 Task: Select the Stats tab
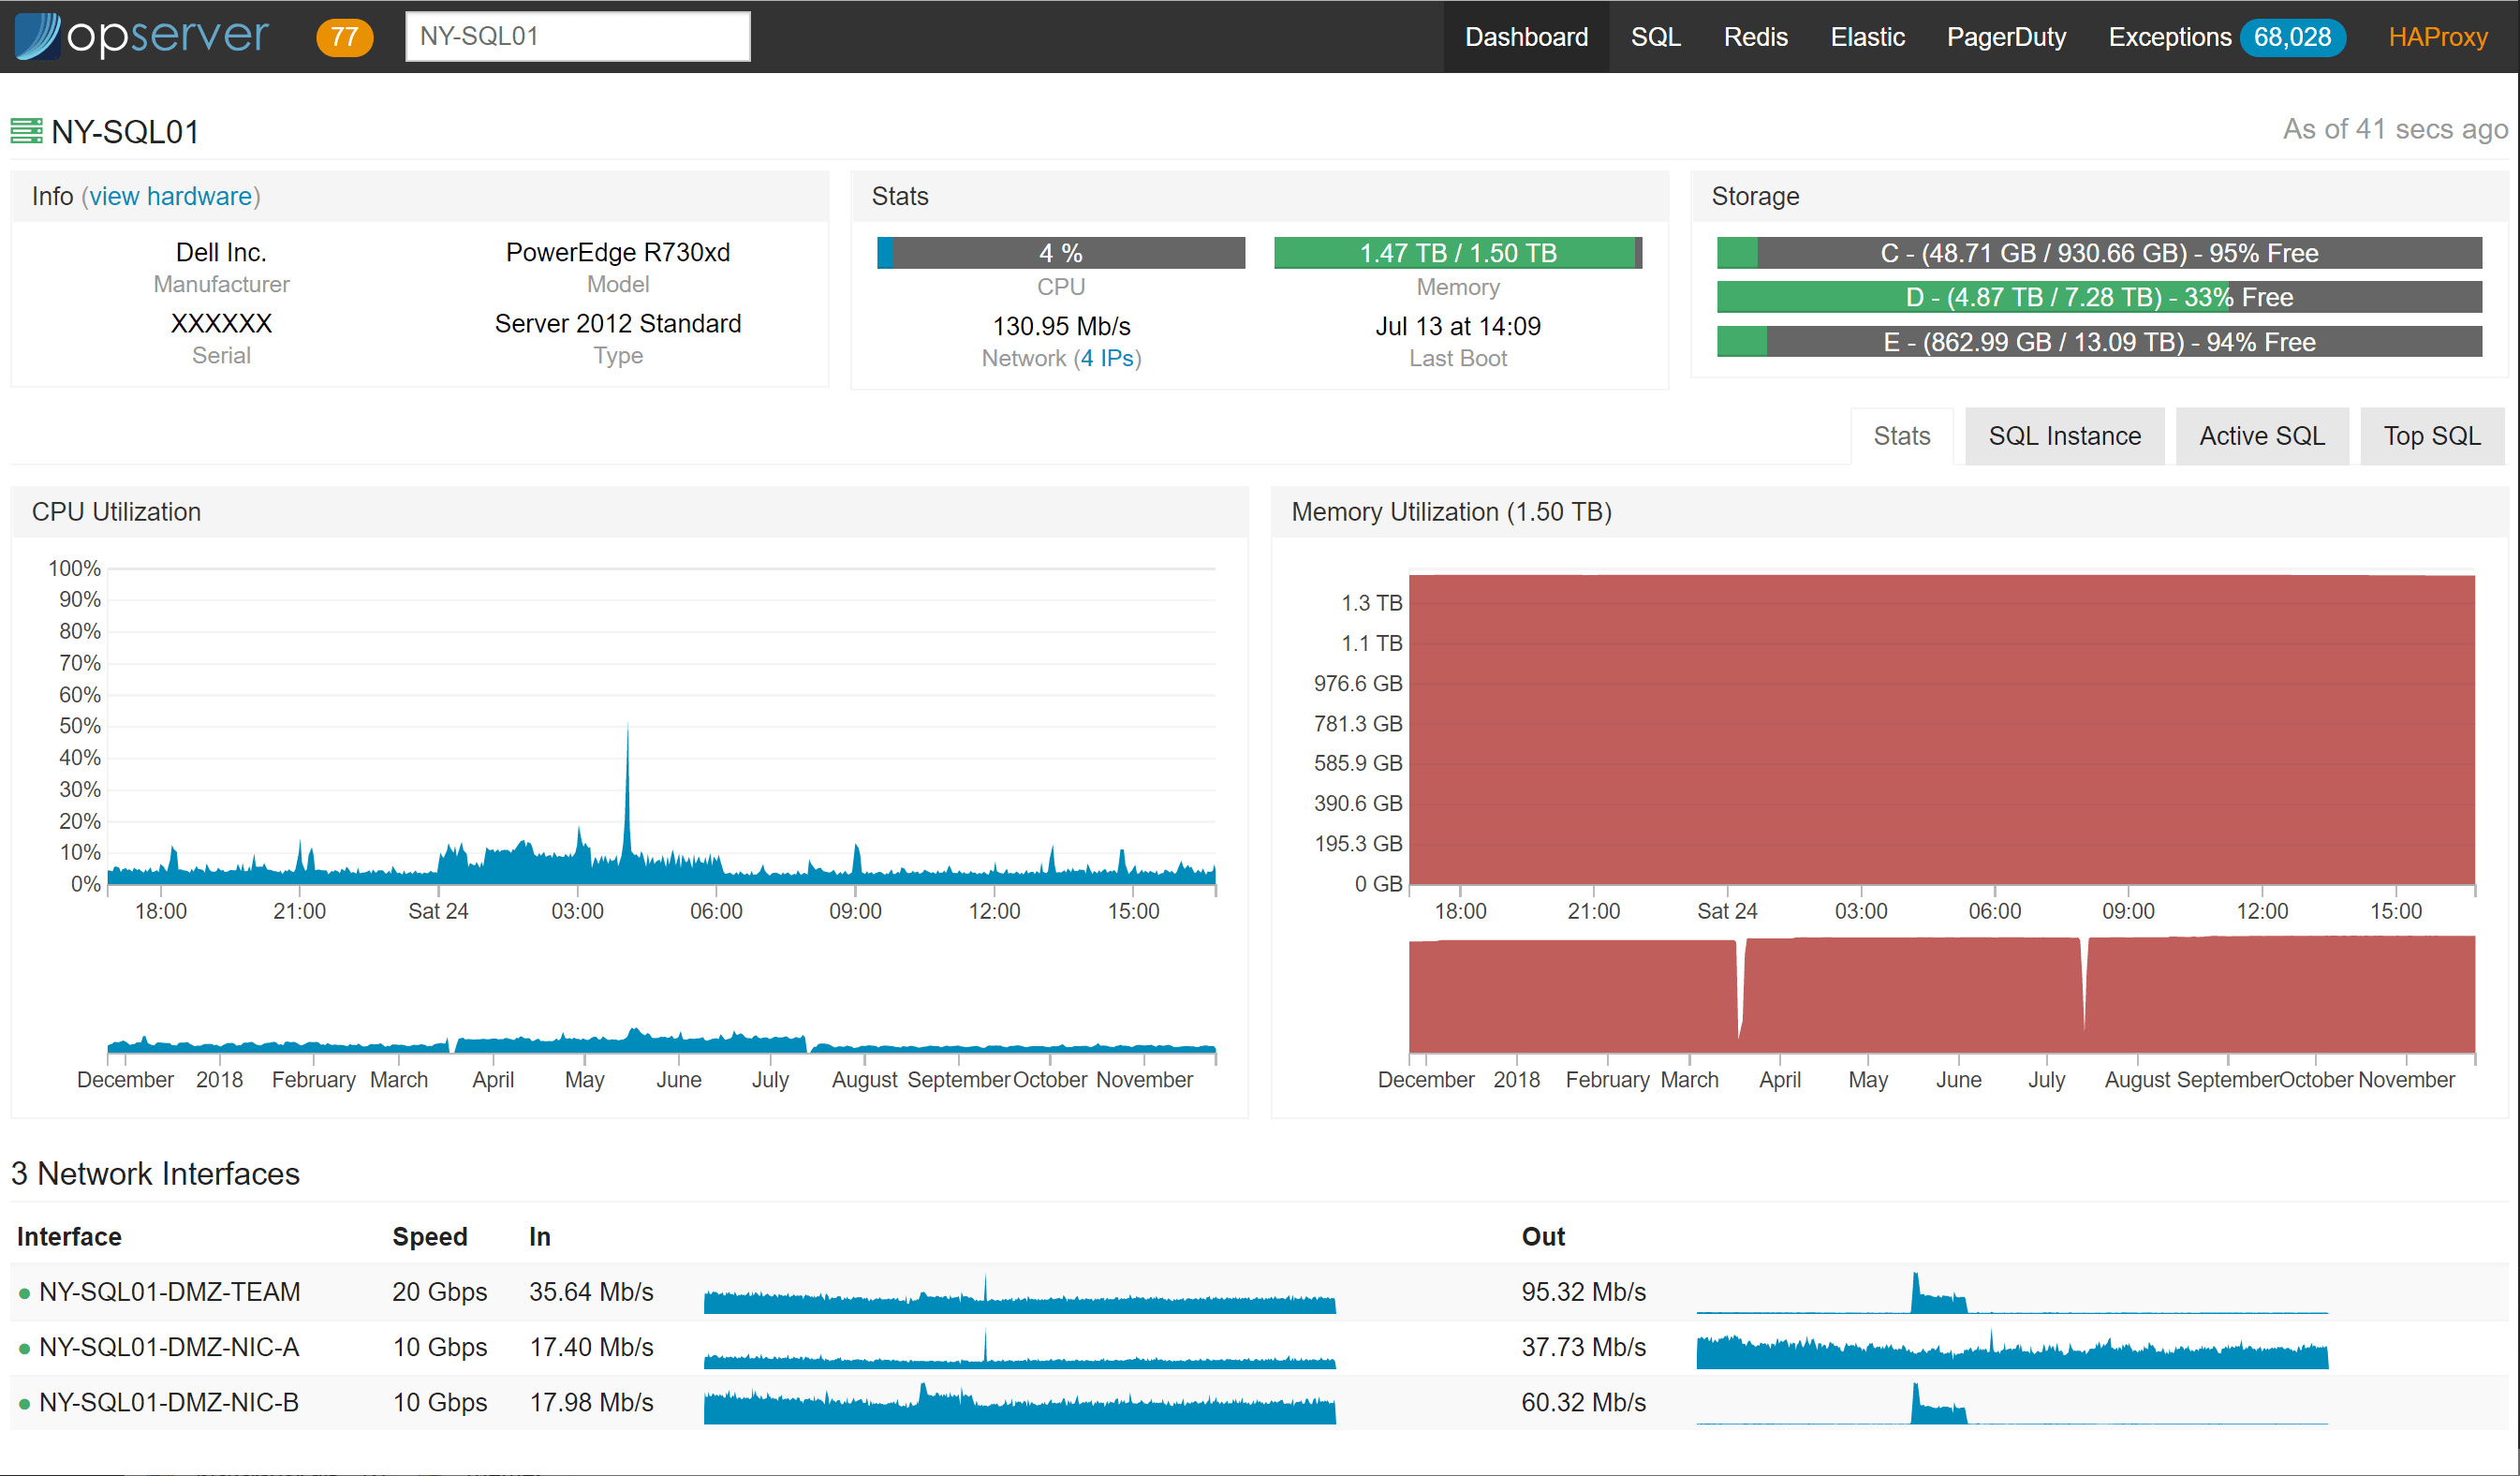click(x=1901, y=436)
